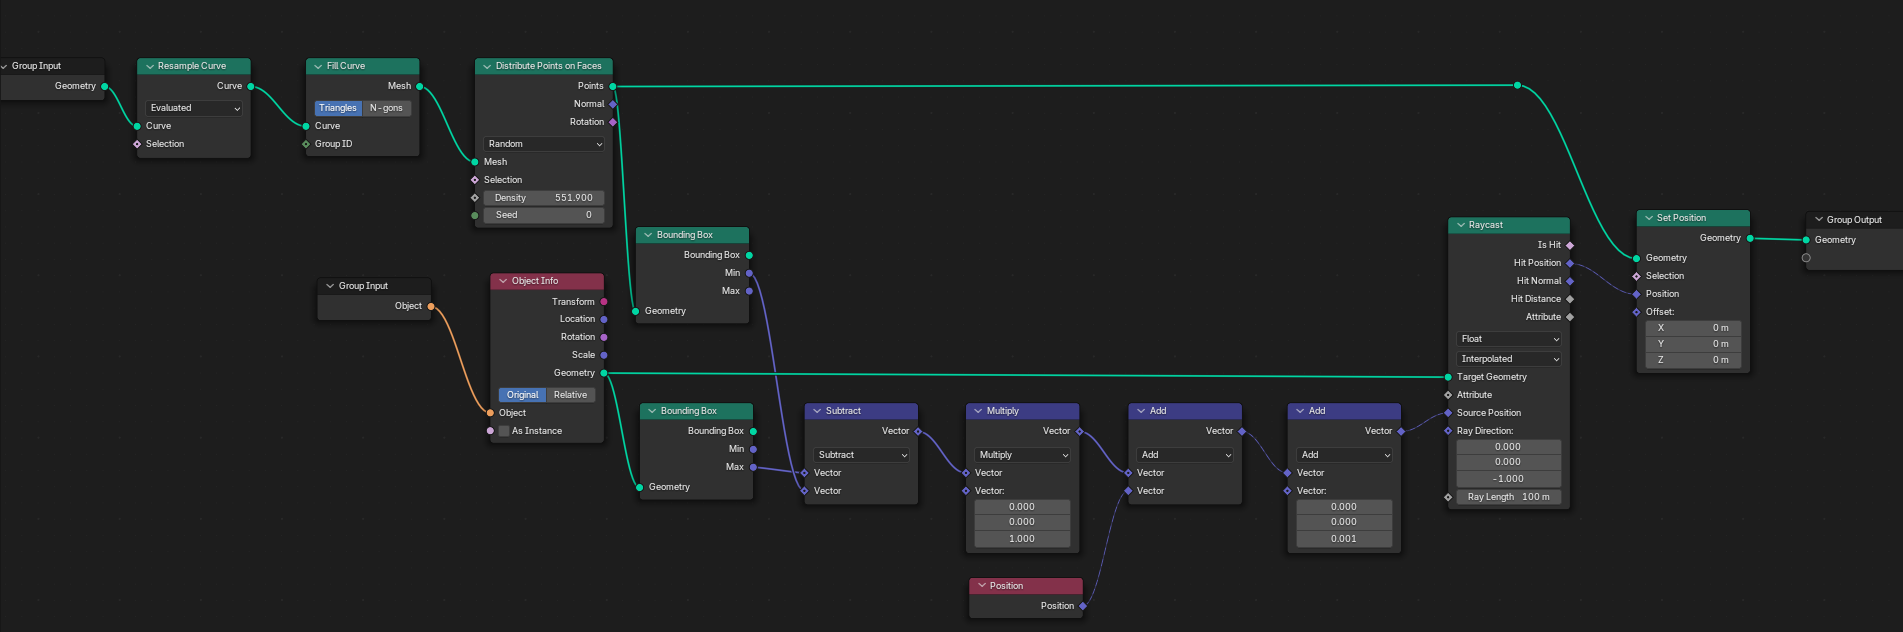The width and height of the screenshot is (1903, 632).
Task: Click the Density input socket
Action: tap(475, 198)
